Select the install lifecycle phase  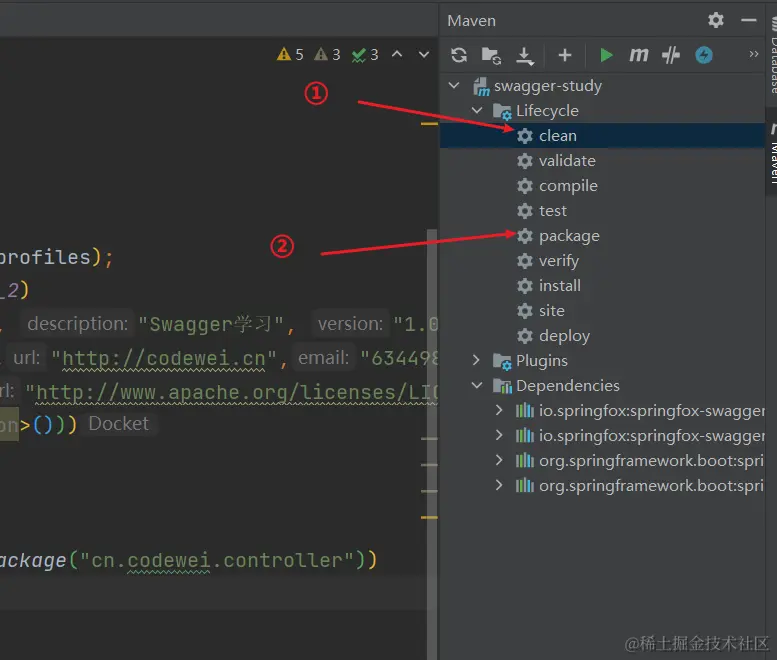click(602, 285)
